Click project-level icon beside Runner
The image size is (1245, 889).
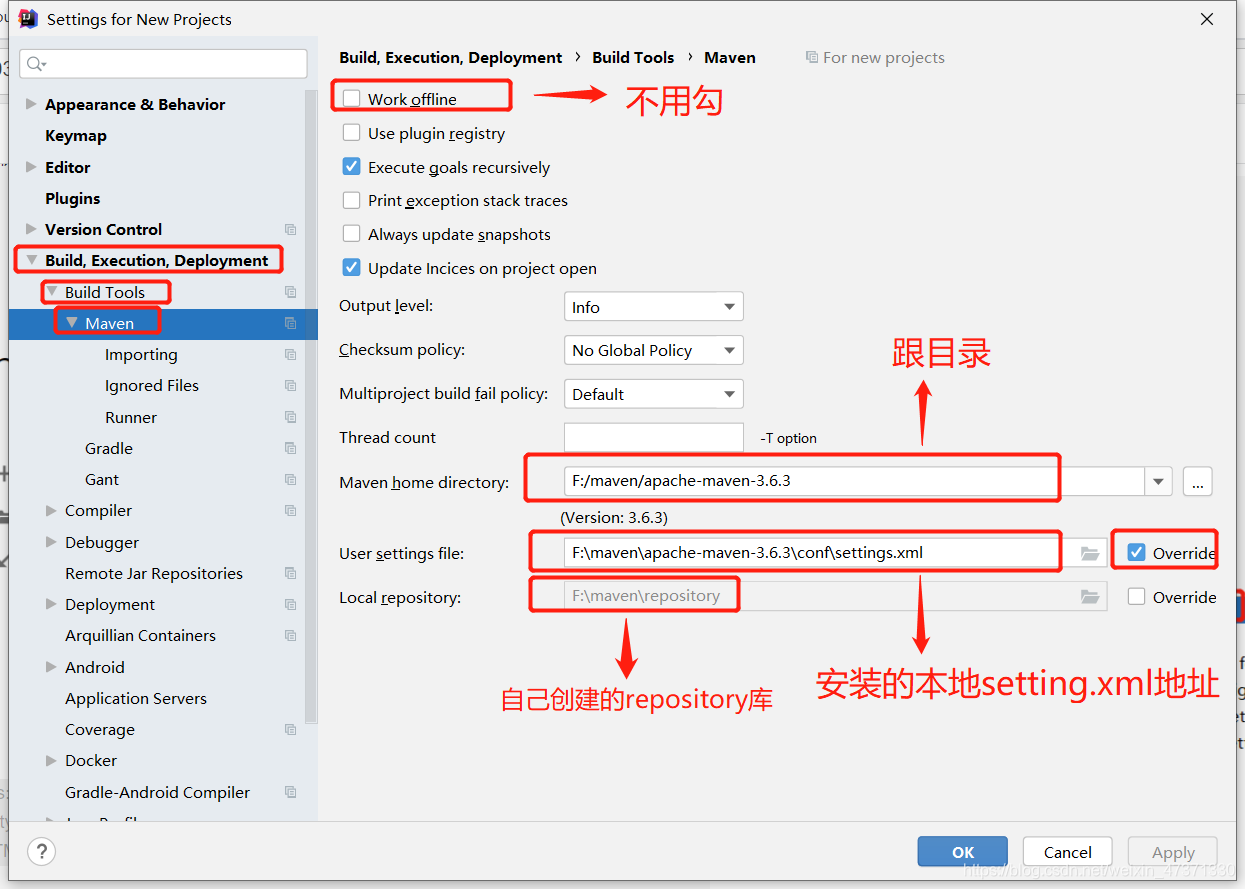point(290,417)
